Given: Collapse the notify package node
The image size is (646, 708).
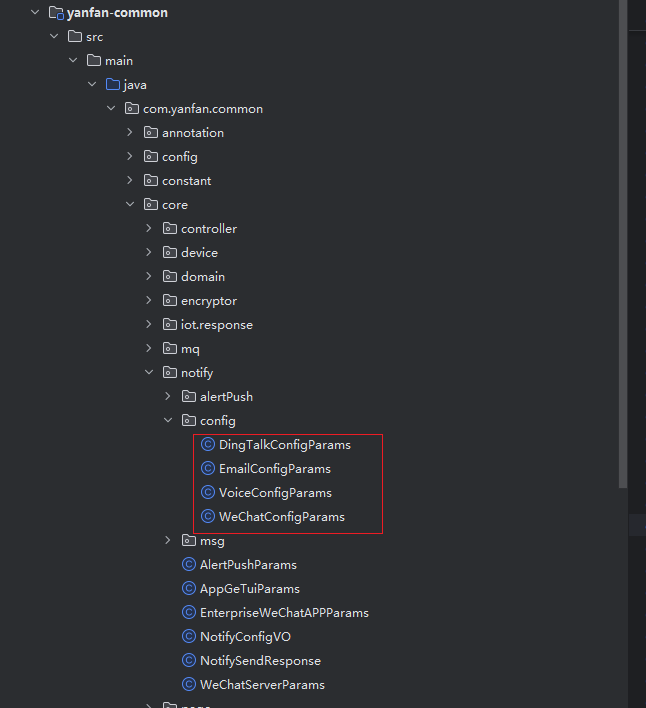Looking at the screenshot, I should (x=149, y=373).
